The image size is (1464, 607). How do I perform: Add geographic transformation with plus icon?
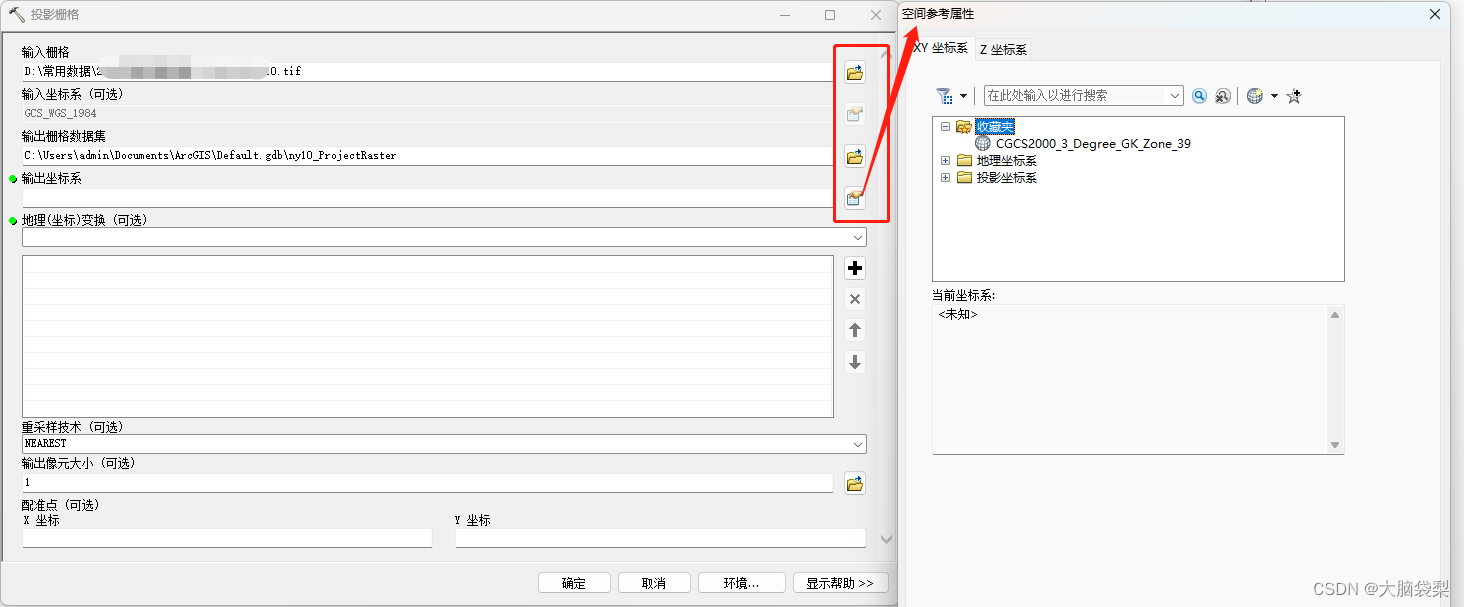click(855, 268)
